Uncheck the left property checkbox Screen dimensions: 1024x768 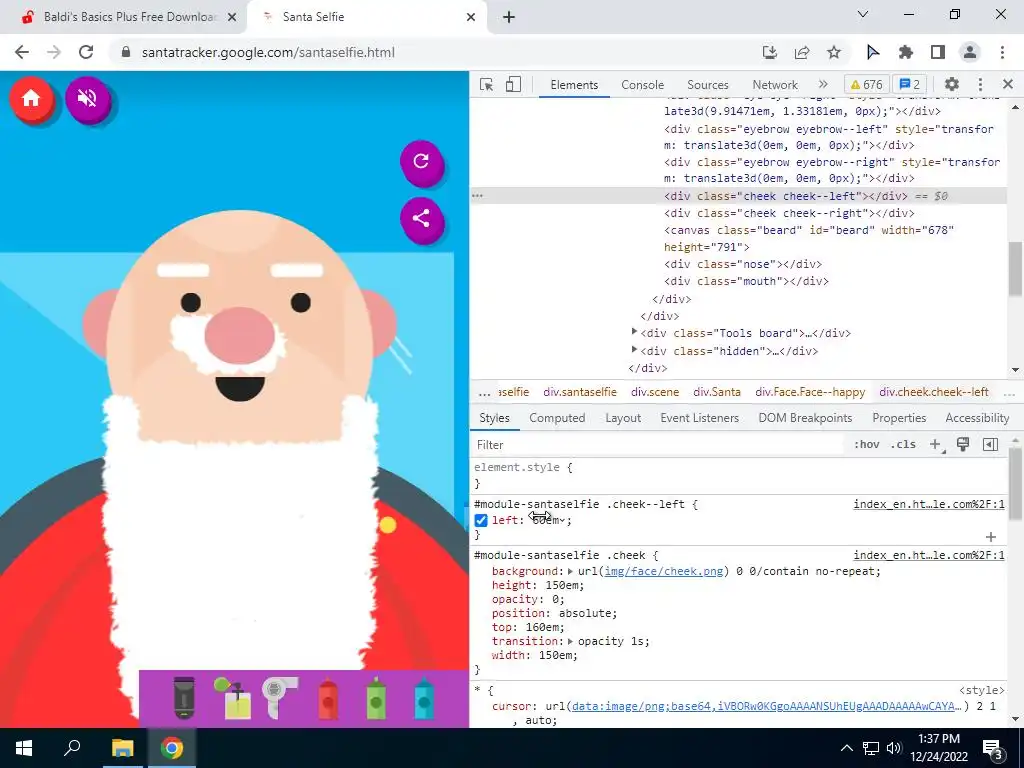pos(481,520)
